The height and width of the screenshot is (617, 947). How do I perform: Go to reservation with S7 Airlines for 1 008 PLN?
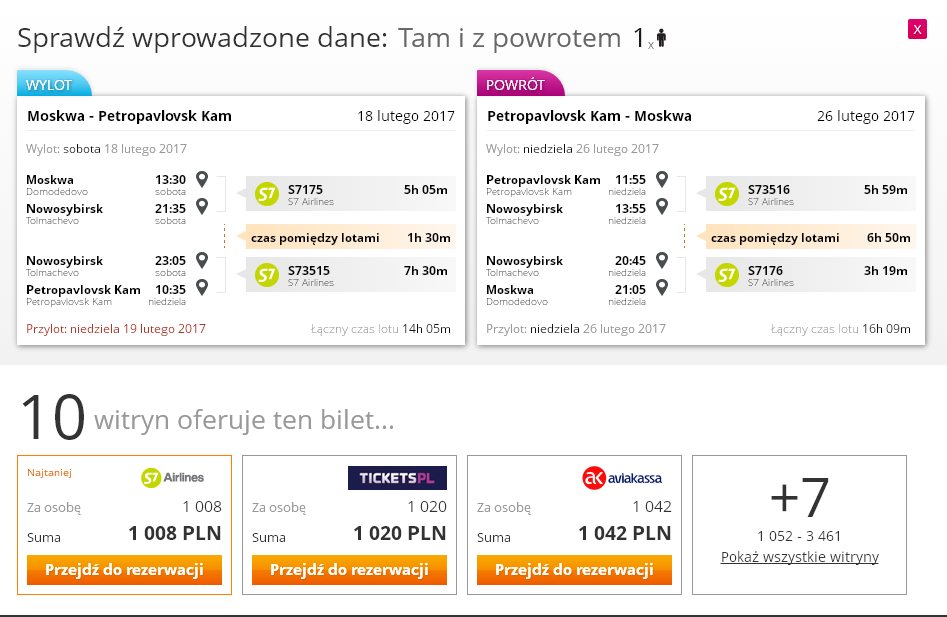124,570
